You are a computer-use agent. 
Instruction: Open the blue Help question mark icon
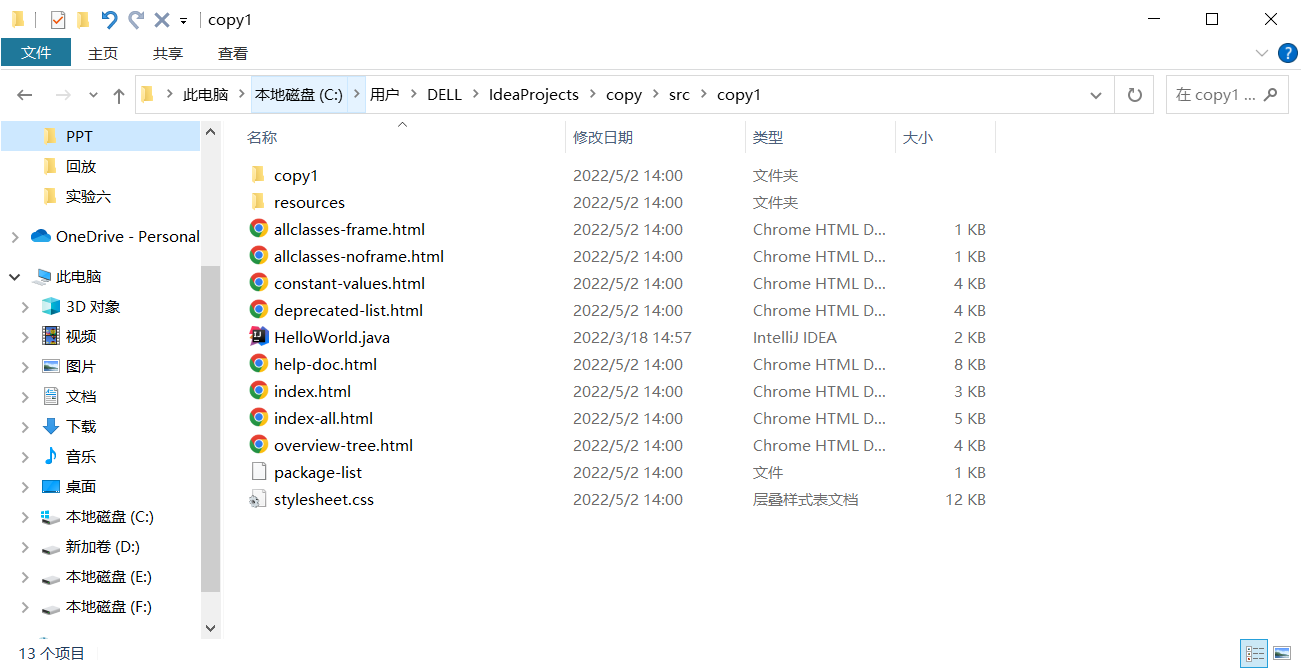[x=1288, y=53]
